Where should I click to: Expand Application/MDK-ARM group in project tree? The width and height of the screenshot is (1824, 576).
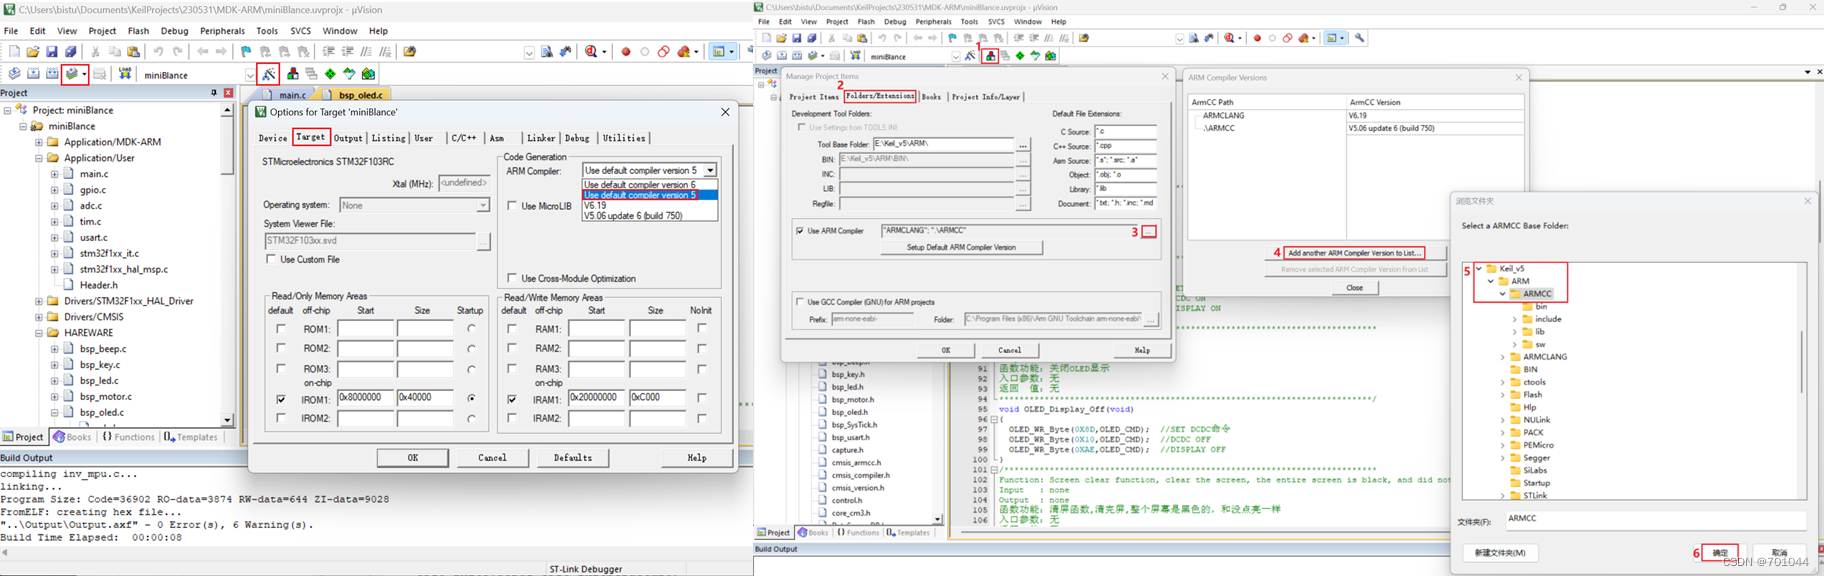(39, 142)
